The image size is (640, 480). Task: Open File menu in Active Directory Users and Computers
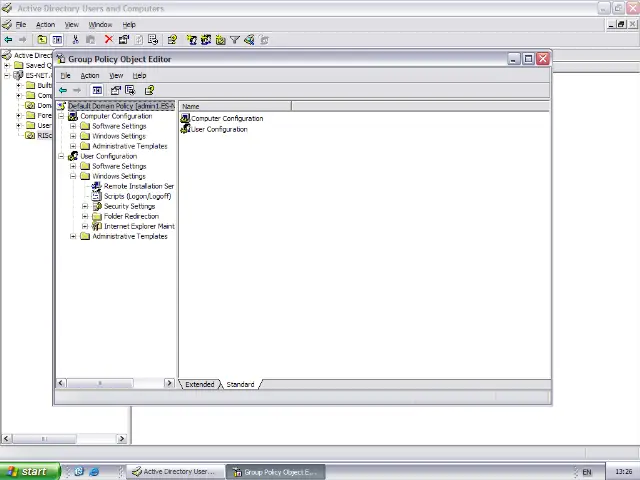click(21, 24)
